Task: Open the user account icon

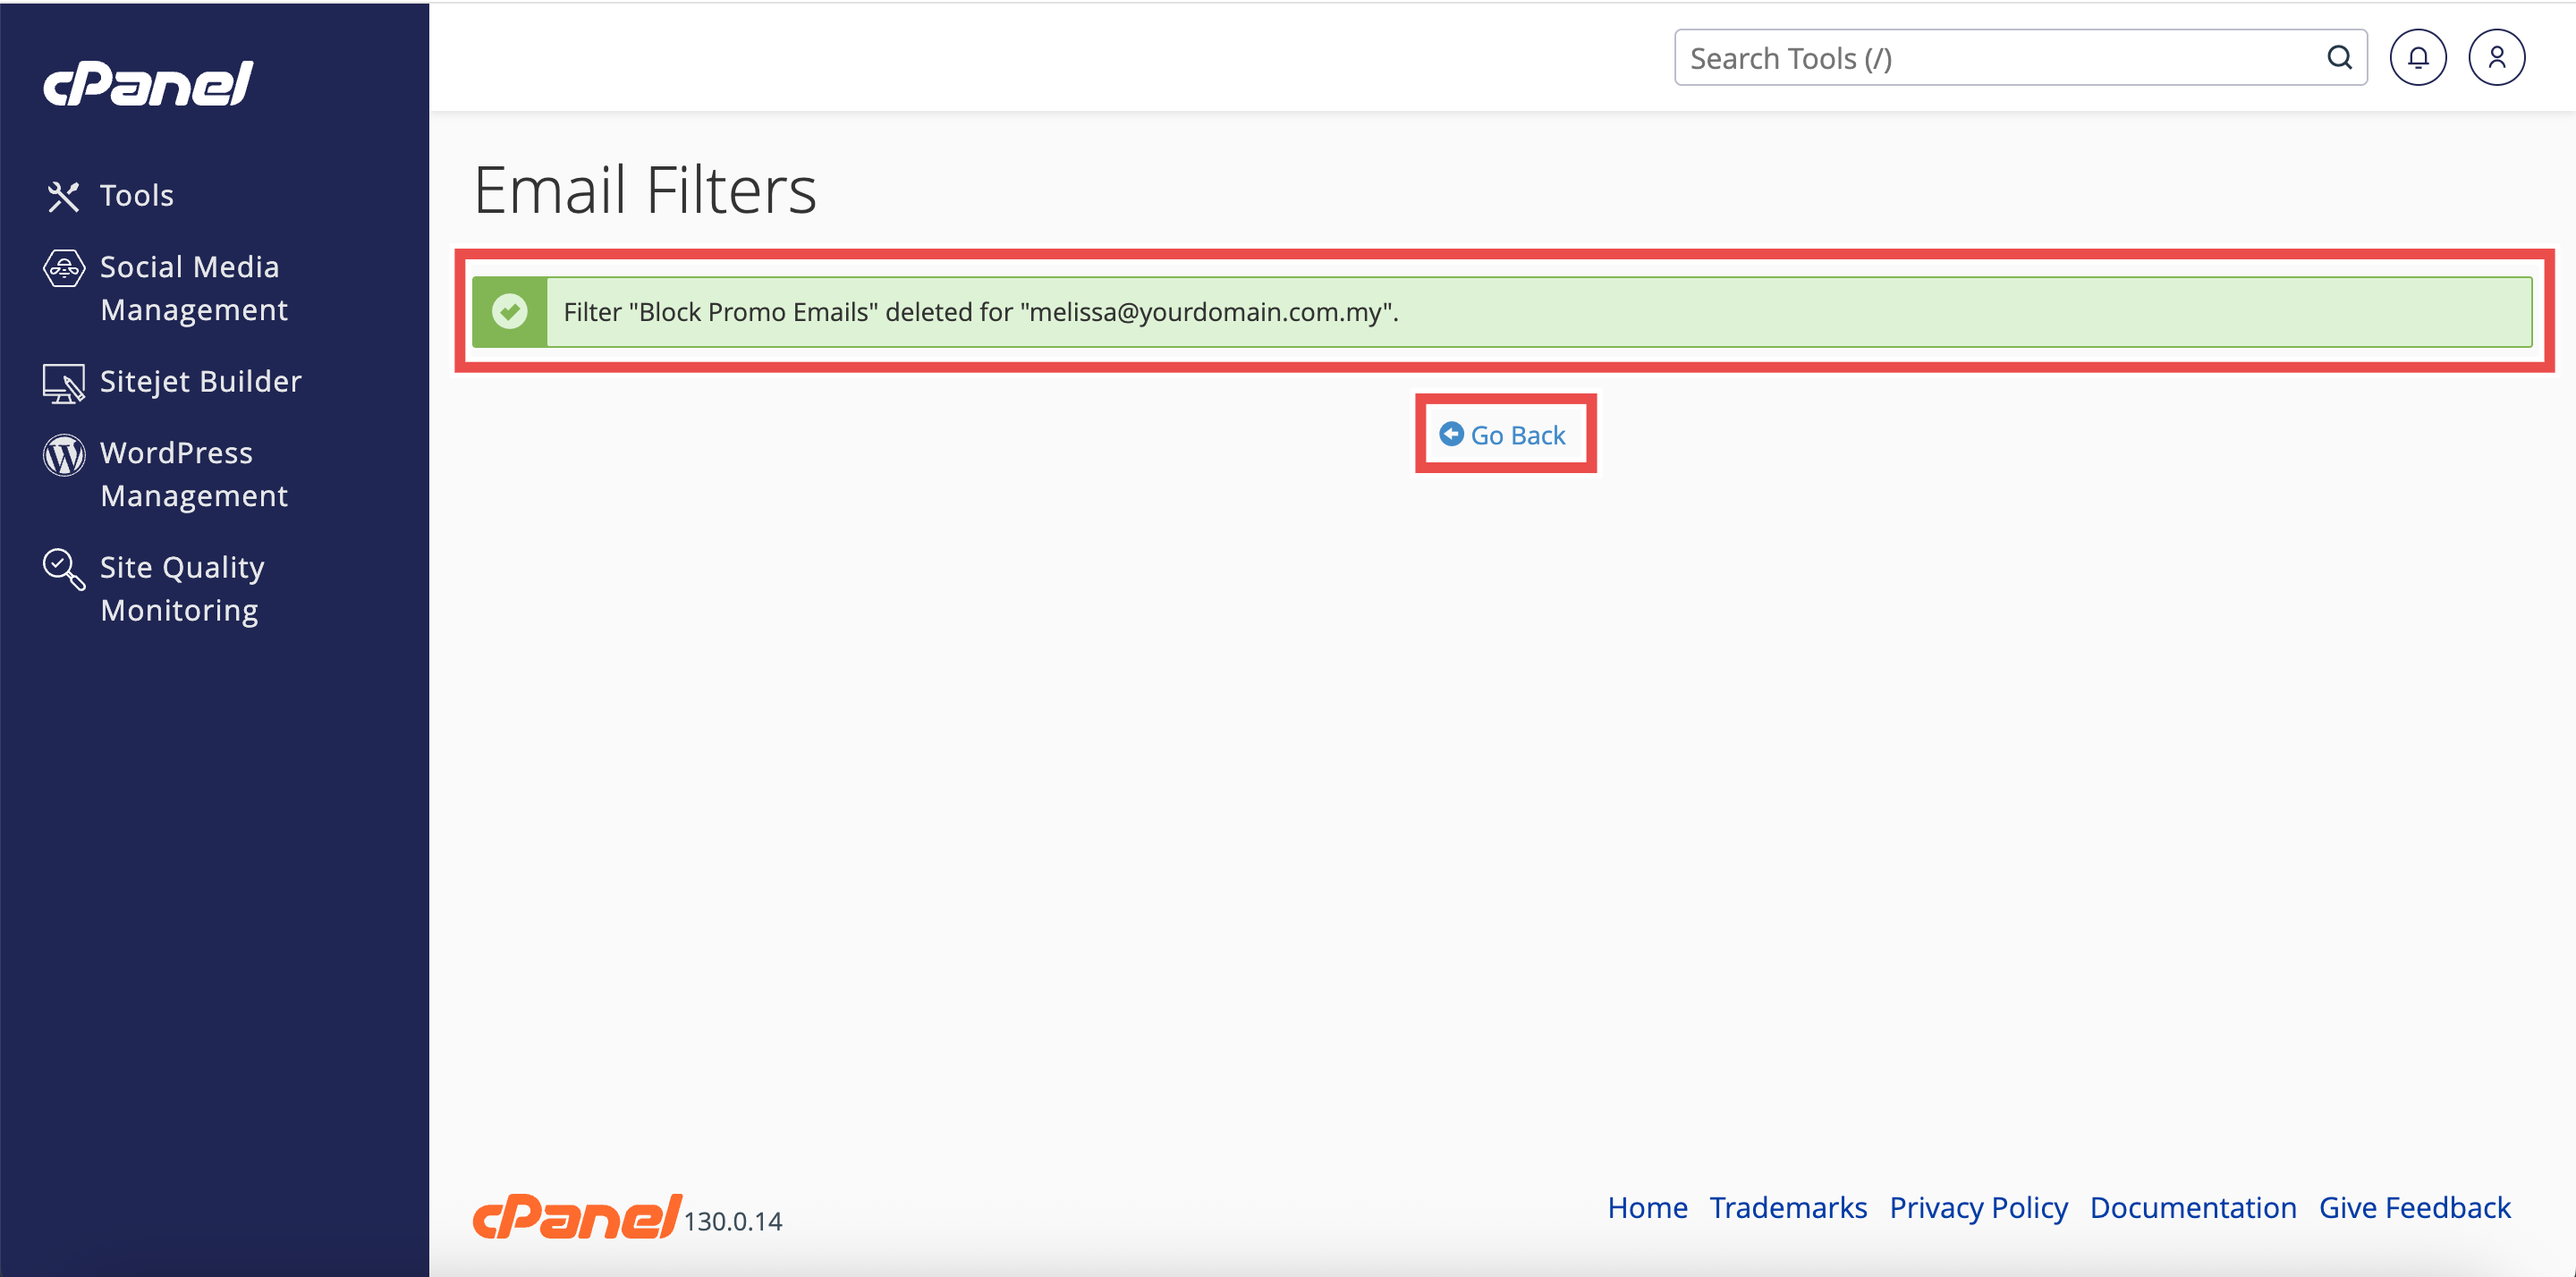Action: tap(2496, 58)
